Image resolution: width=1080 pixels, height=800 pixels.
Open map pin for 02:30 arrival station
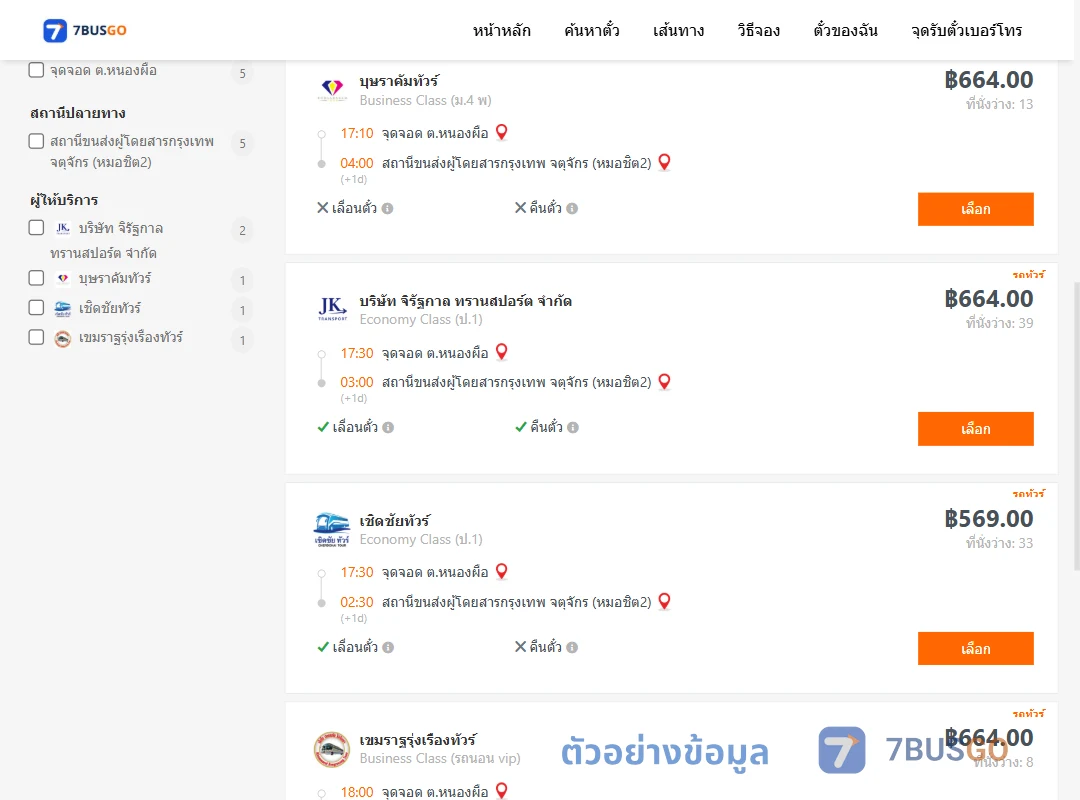click(665, 601)
